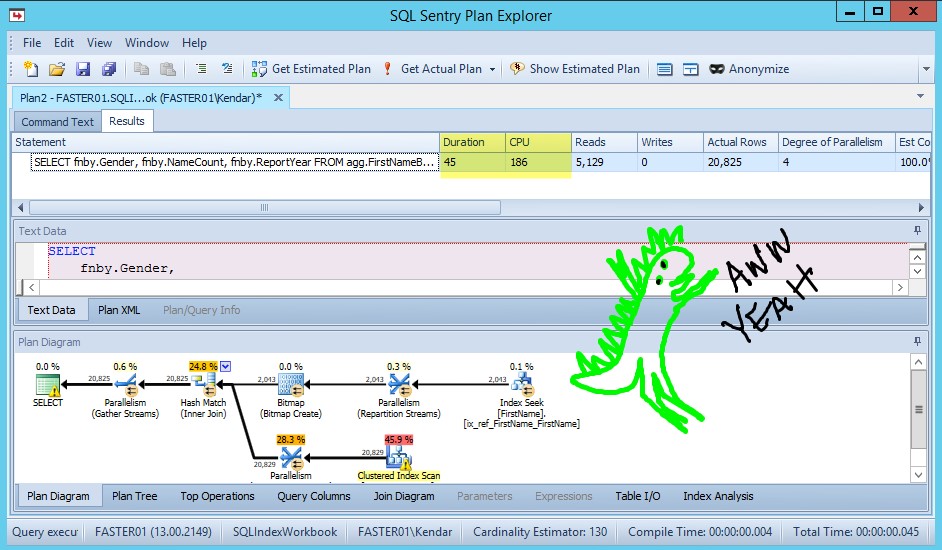Switch to the Plan XML tab

coord(119,310)
